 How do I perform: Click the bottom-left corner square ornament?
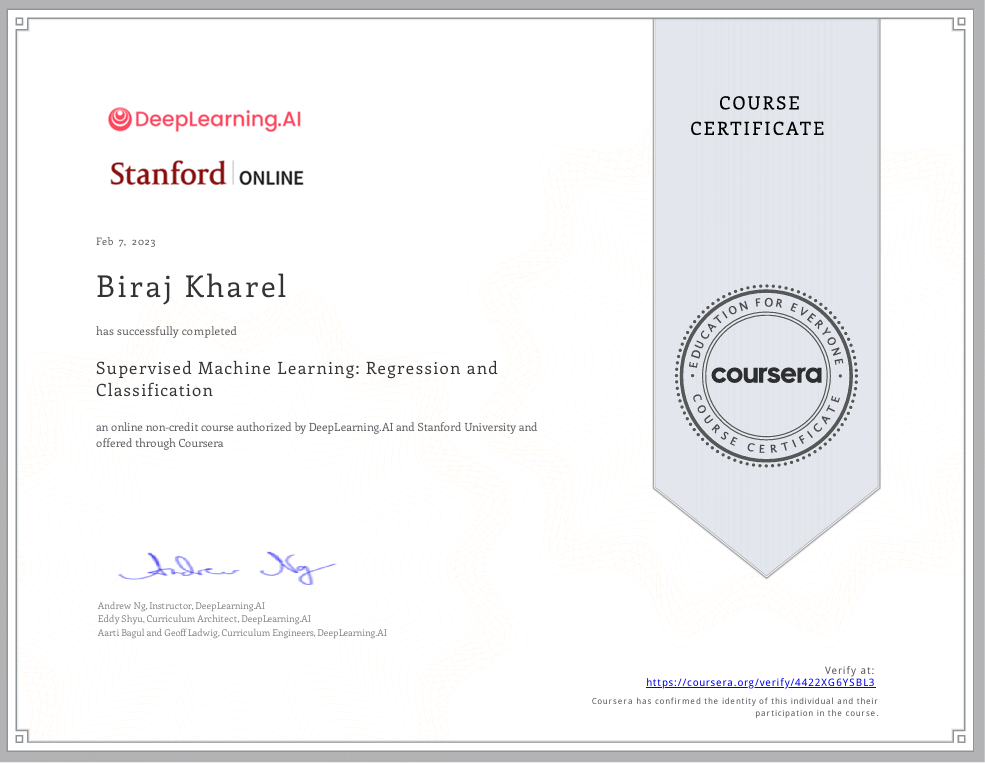tap(22, 740)
